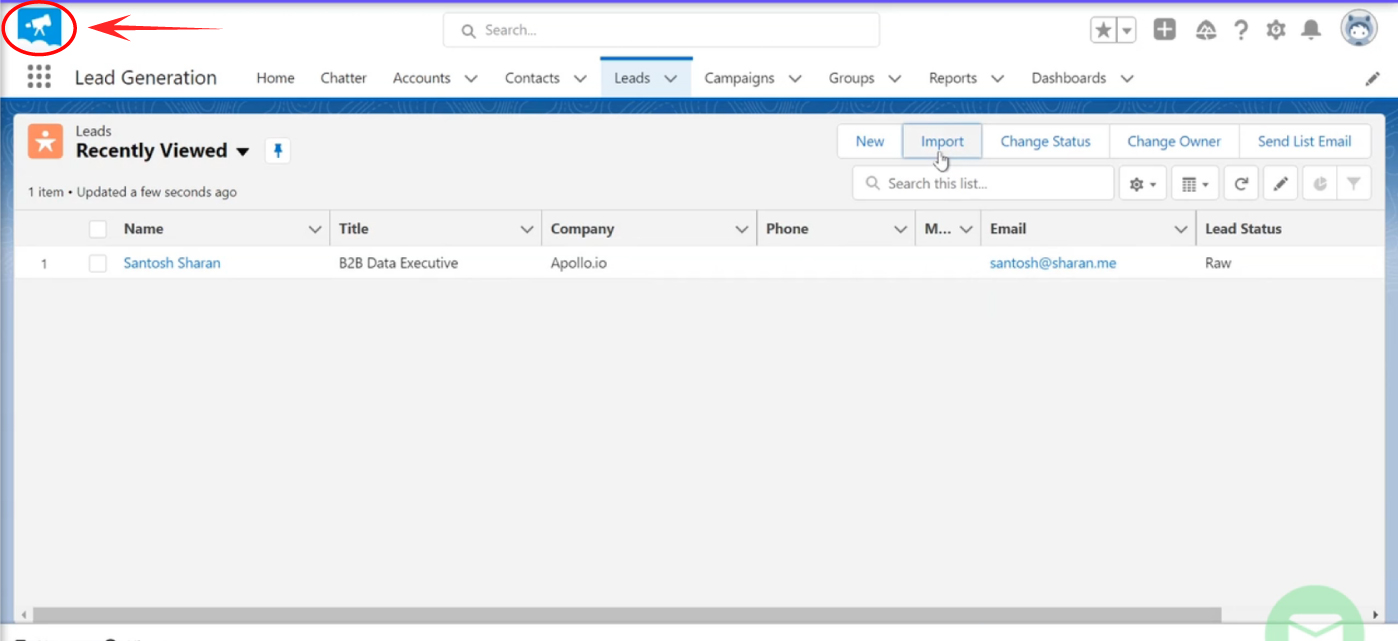Expand the Reports tab chevron

tap(997, 78)
